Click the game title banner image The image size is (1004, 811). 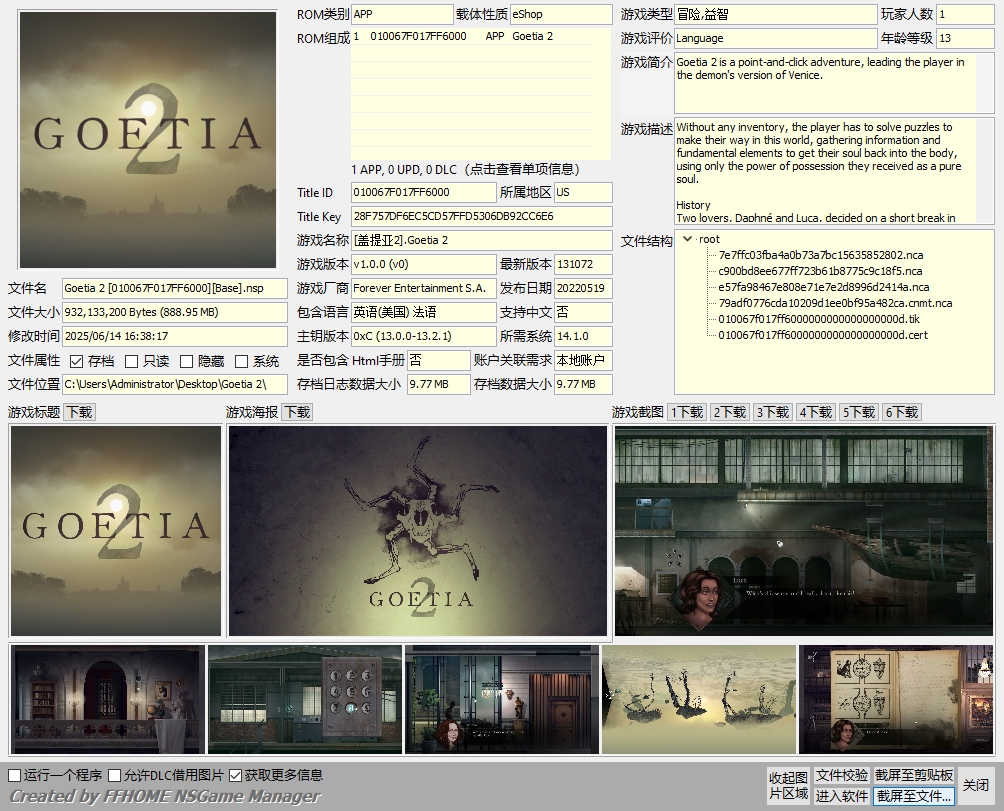tap(116, 531)
